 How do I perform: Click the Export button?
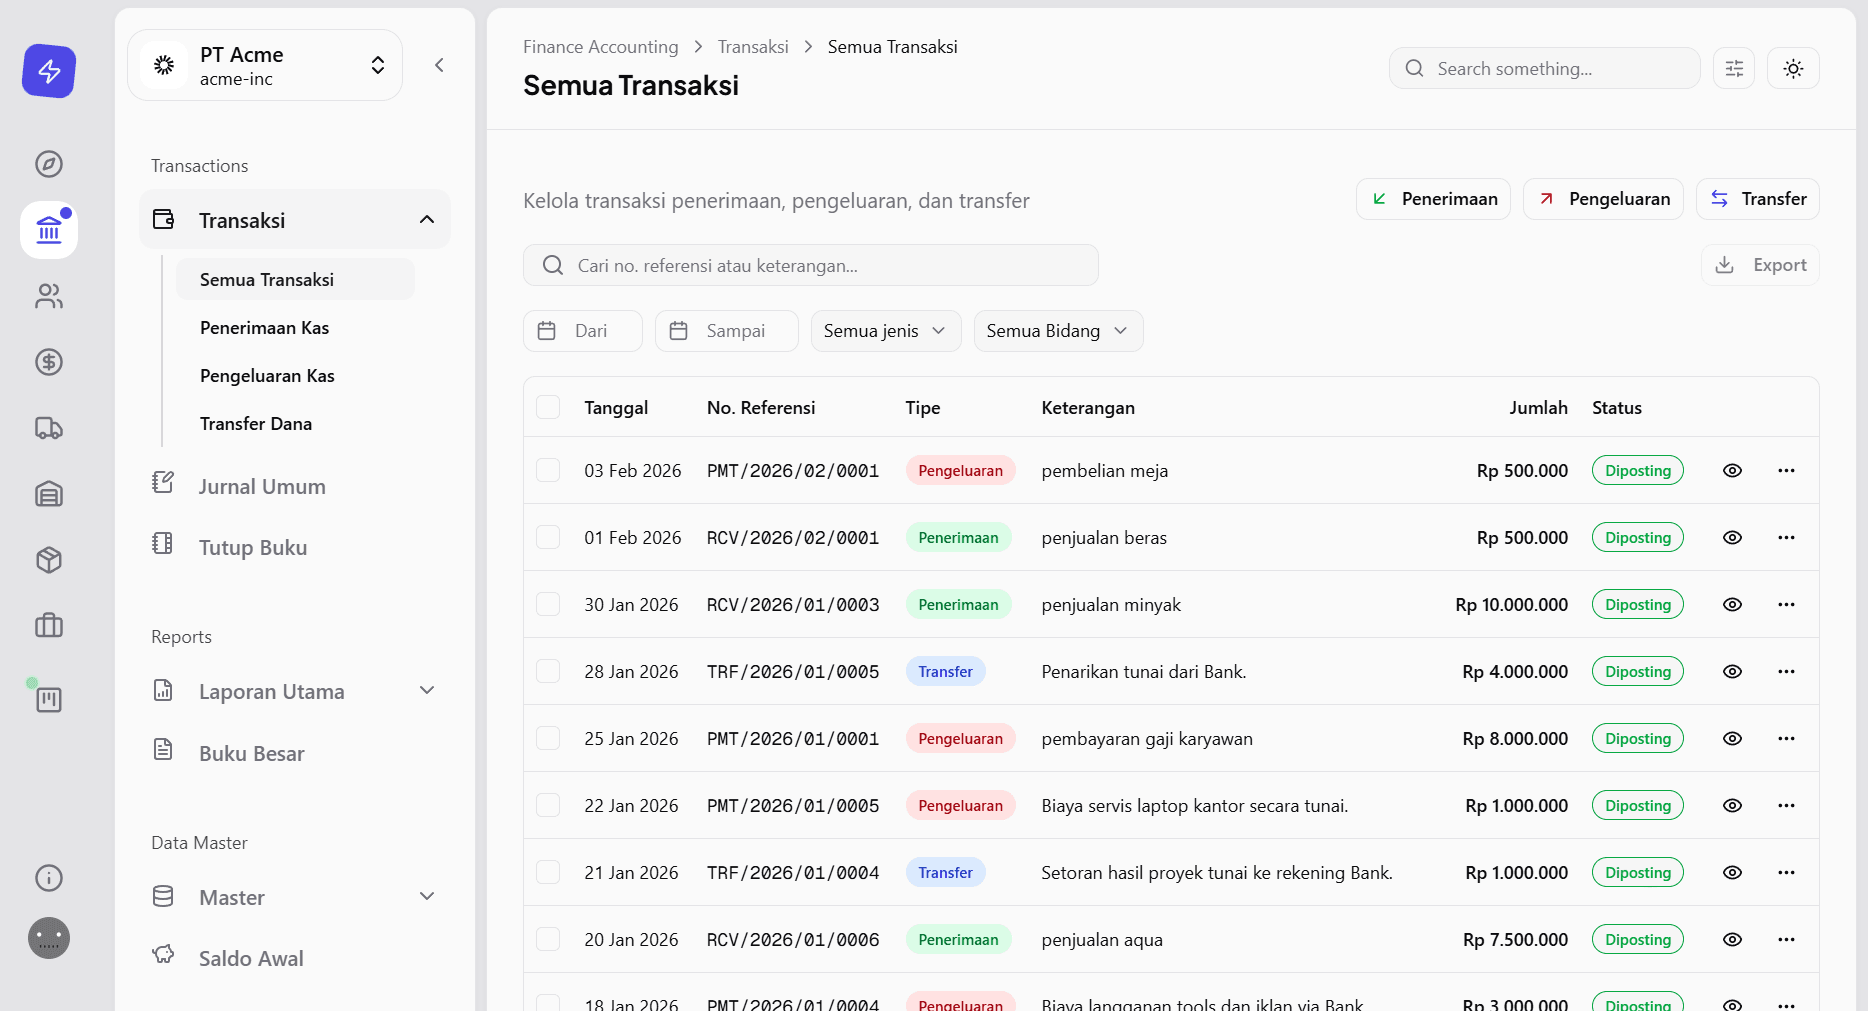pyautogui.click(x=1760, y=265)
